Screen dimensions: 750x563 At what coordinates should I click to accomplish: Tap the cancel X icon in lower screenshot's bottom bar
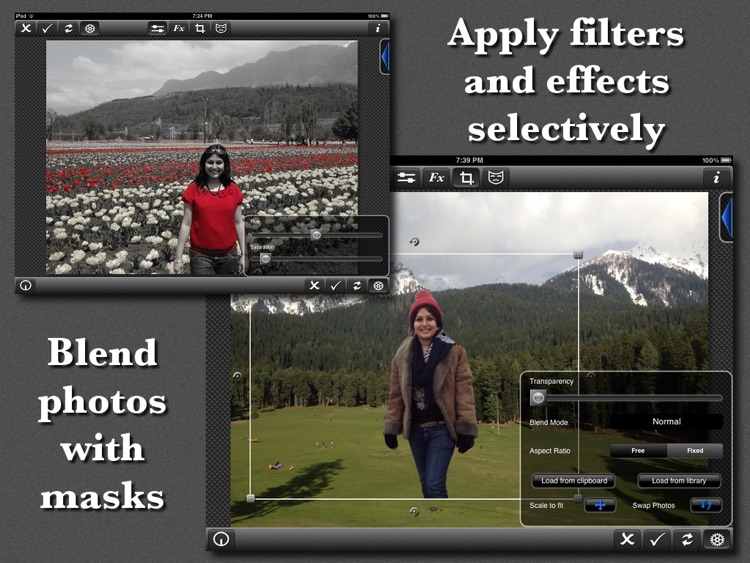pyautogui.click(x=627, y=540)
